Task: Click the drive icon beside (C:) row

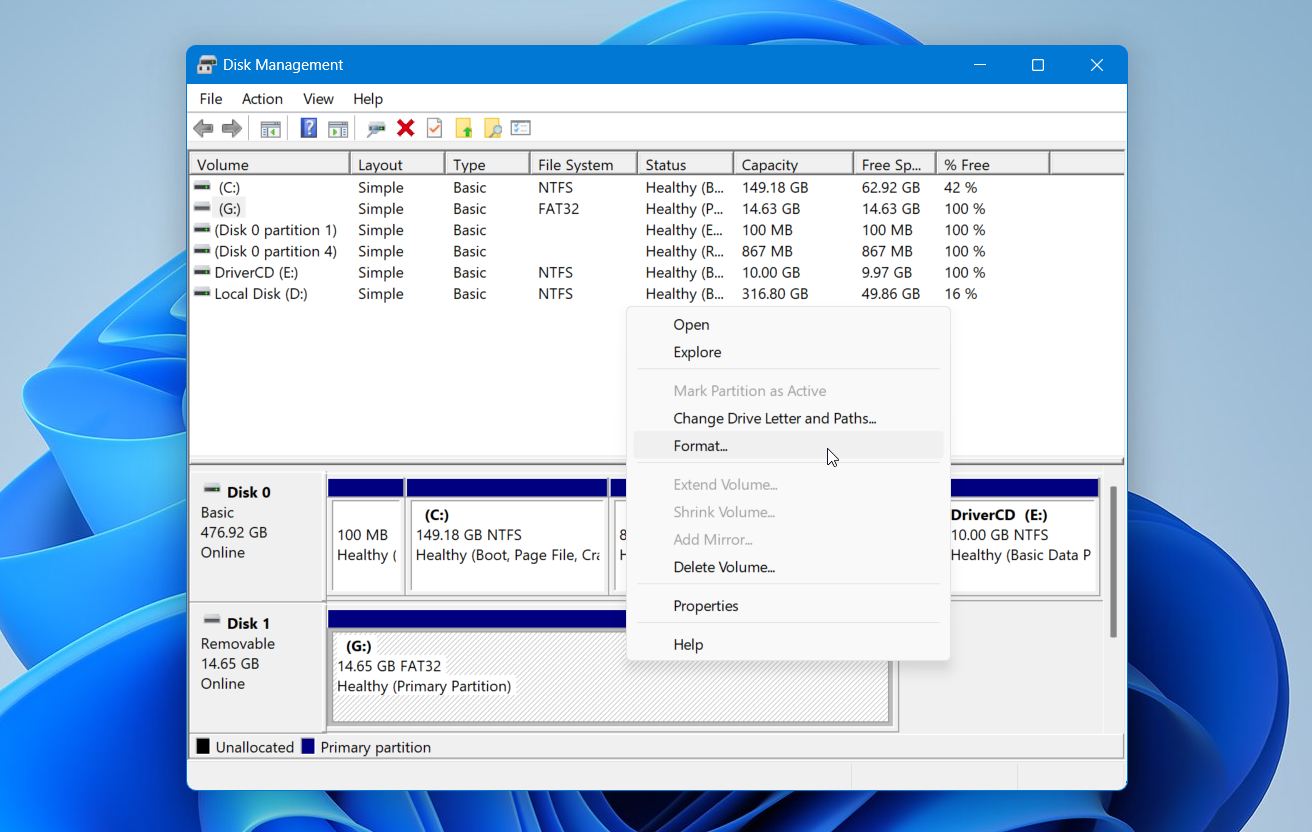Action: (202, 187)
